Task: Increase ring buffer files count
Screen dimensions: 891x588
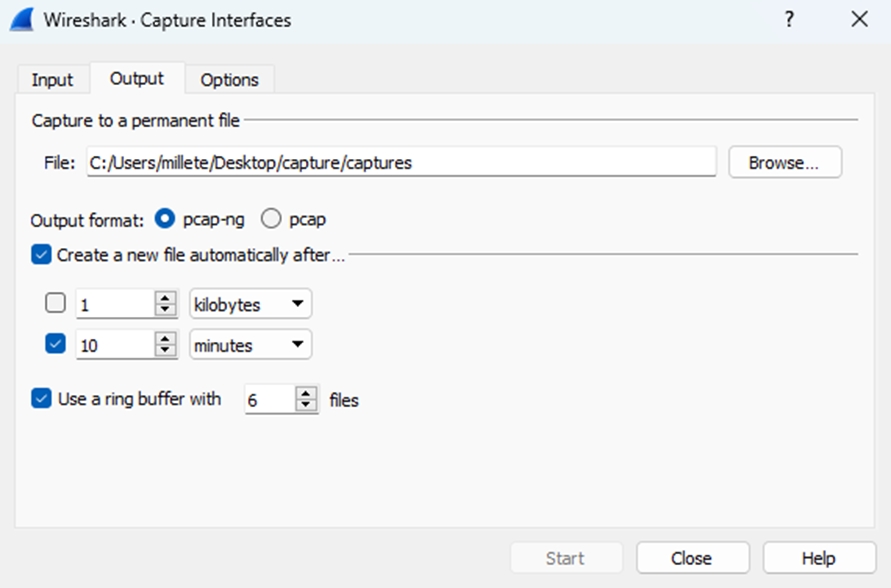Action: click(306, 393)
